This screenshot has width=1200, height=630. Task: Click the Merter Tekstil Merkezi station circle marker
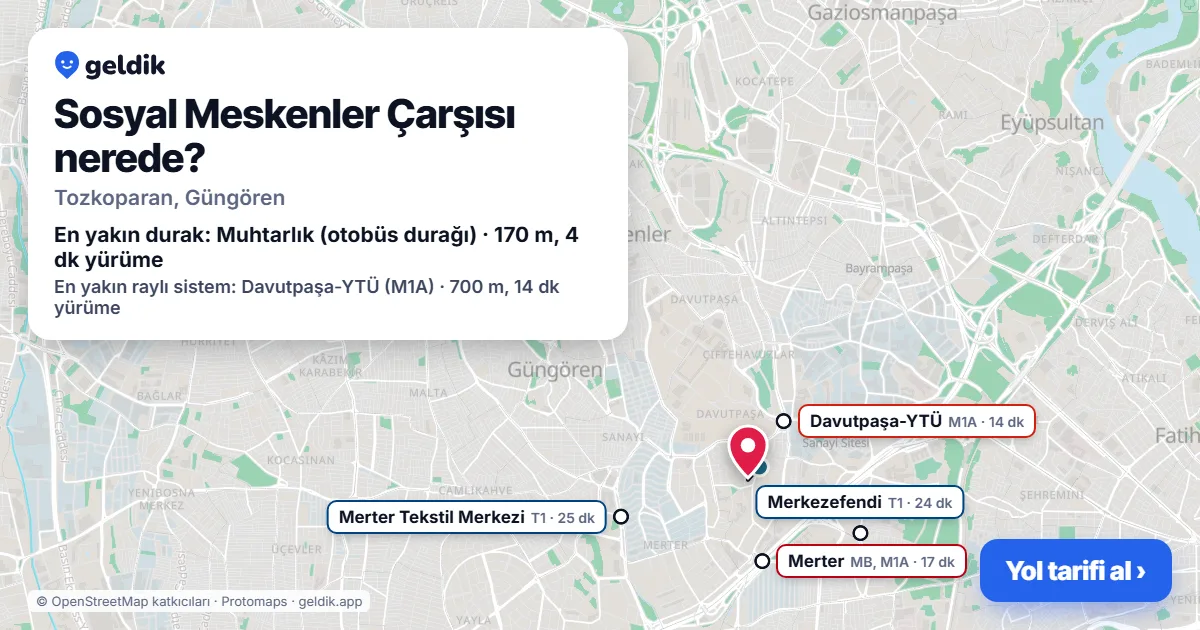[x=621, y=517]
